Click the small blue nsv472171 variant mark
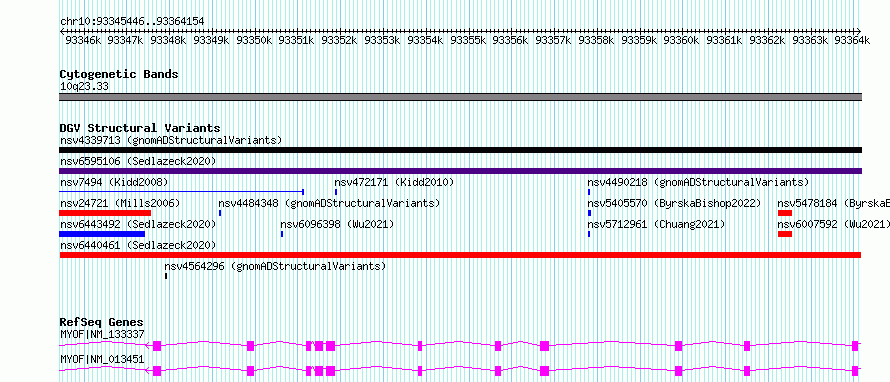Viewport: 890px width, 382px height. coord(336,192)
